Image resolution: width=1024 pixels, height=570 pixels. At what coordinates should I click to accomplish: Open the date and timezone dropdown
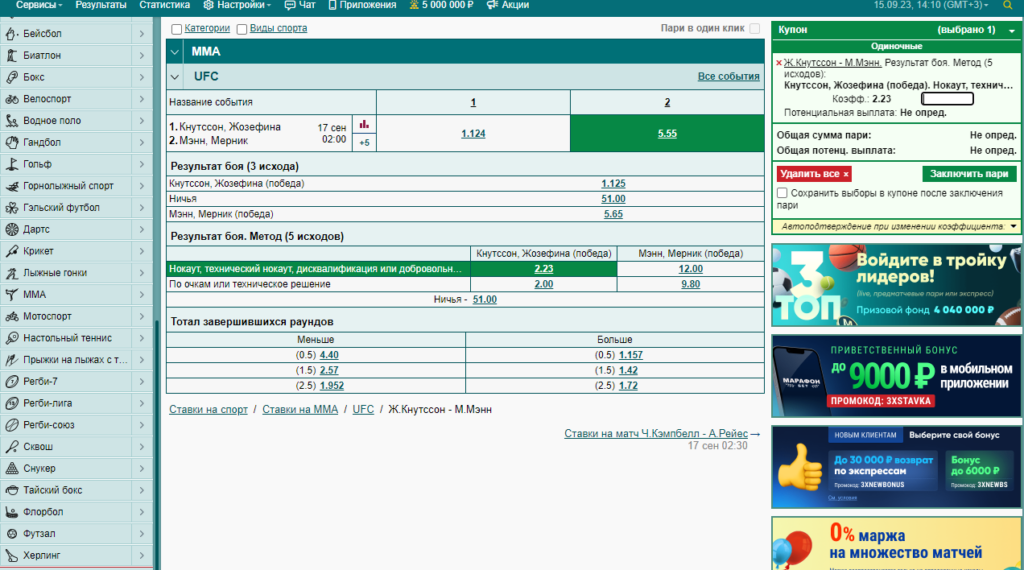[x=931, y=5]
